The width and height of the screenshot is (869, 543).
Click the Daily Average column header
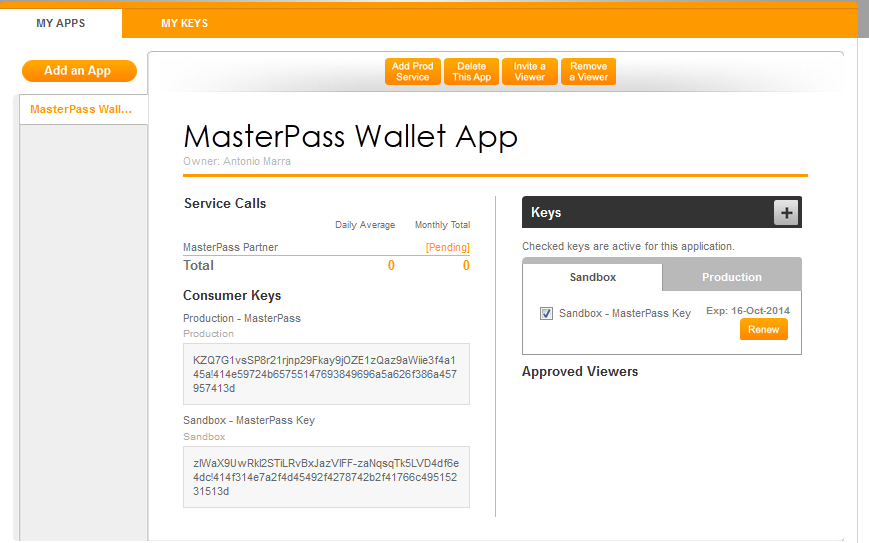[365, 225]
